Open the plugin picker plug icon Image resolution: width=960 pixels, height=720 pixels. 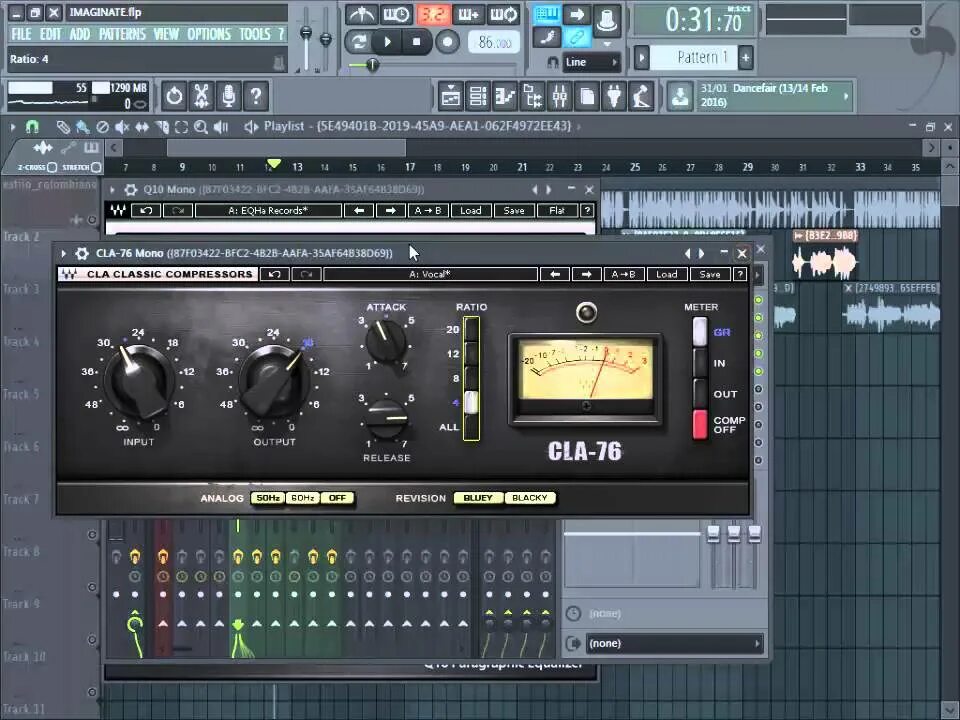tap(614, 96)
